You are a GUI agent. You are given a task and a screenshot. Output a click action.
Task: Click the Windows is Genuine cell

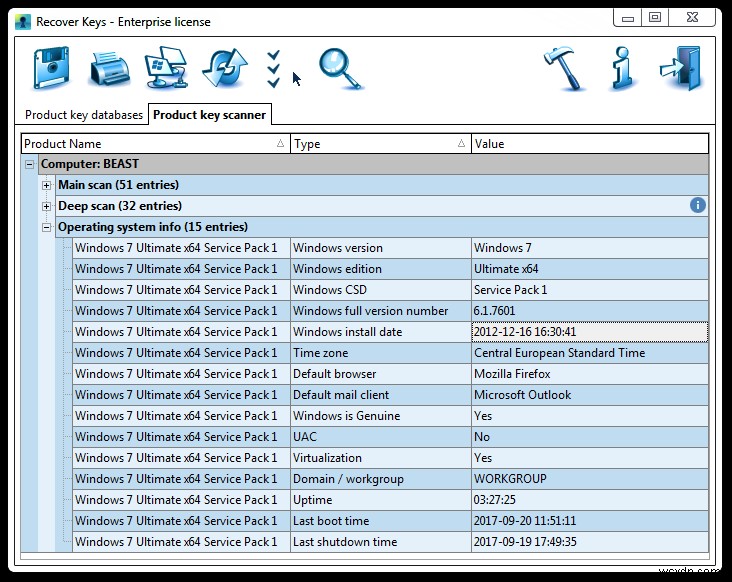[x=380, y=416]
